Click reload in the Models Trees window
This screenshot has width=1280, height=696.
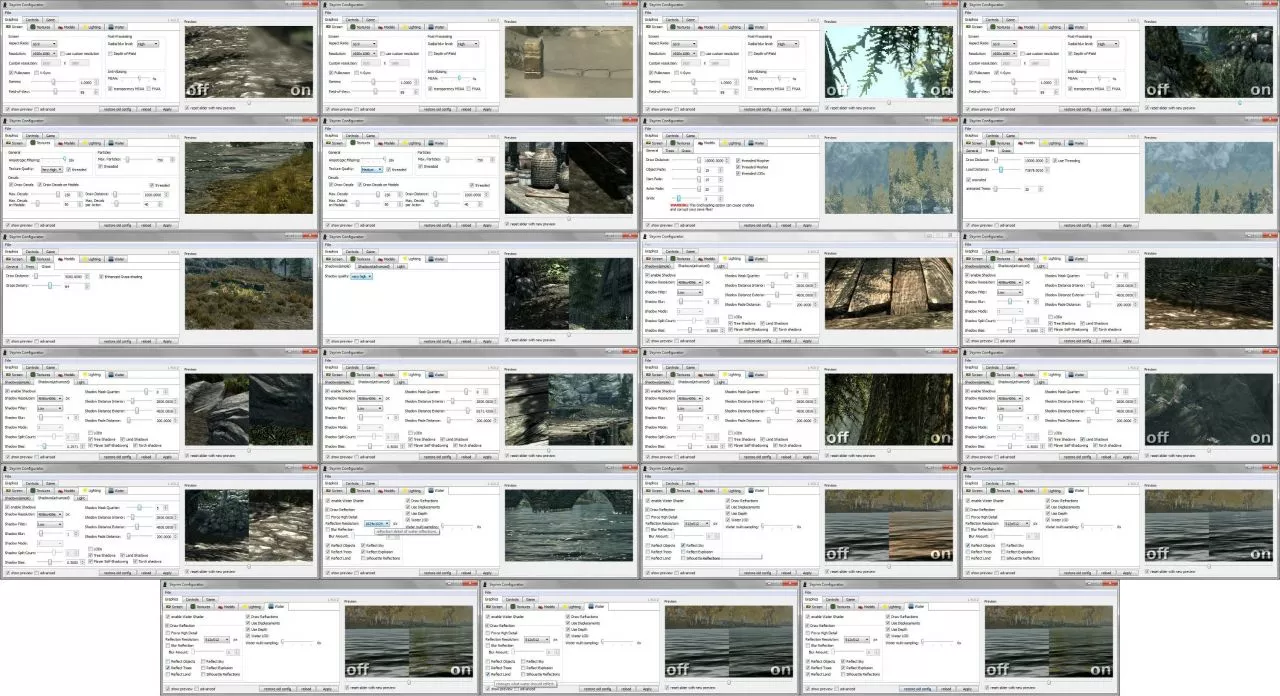point(1106,225)
